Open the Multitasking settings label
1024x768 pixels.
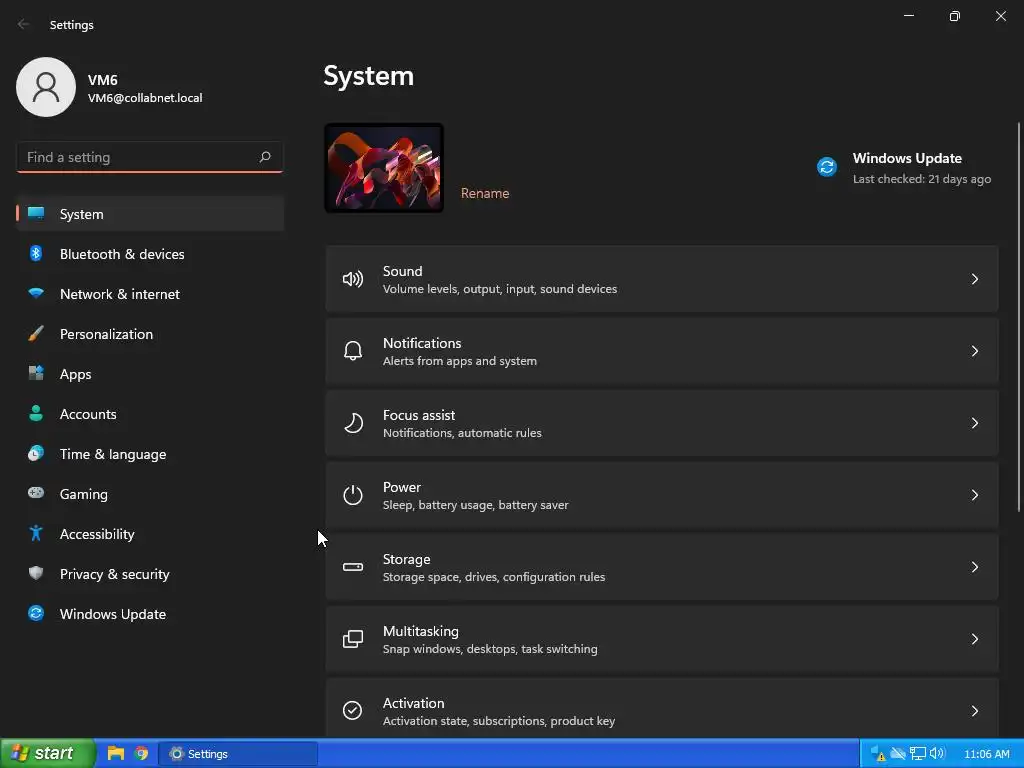point(421,631)
